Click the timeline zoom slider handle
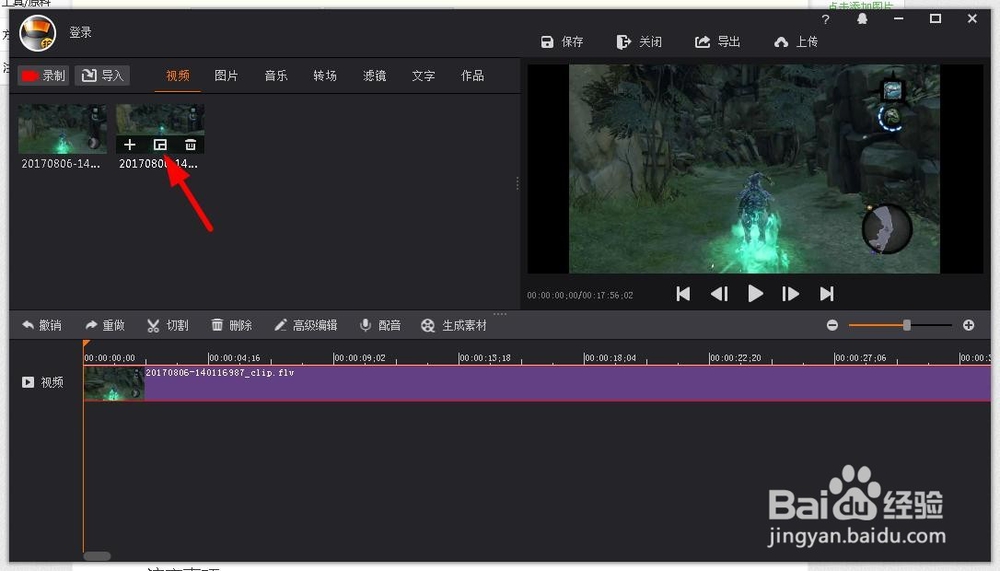 (x=906, y=325)
